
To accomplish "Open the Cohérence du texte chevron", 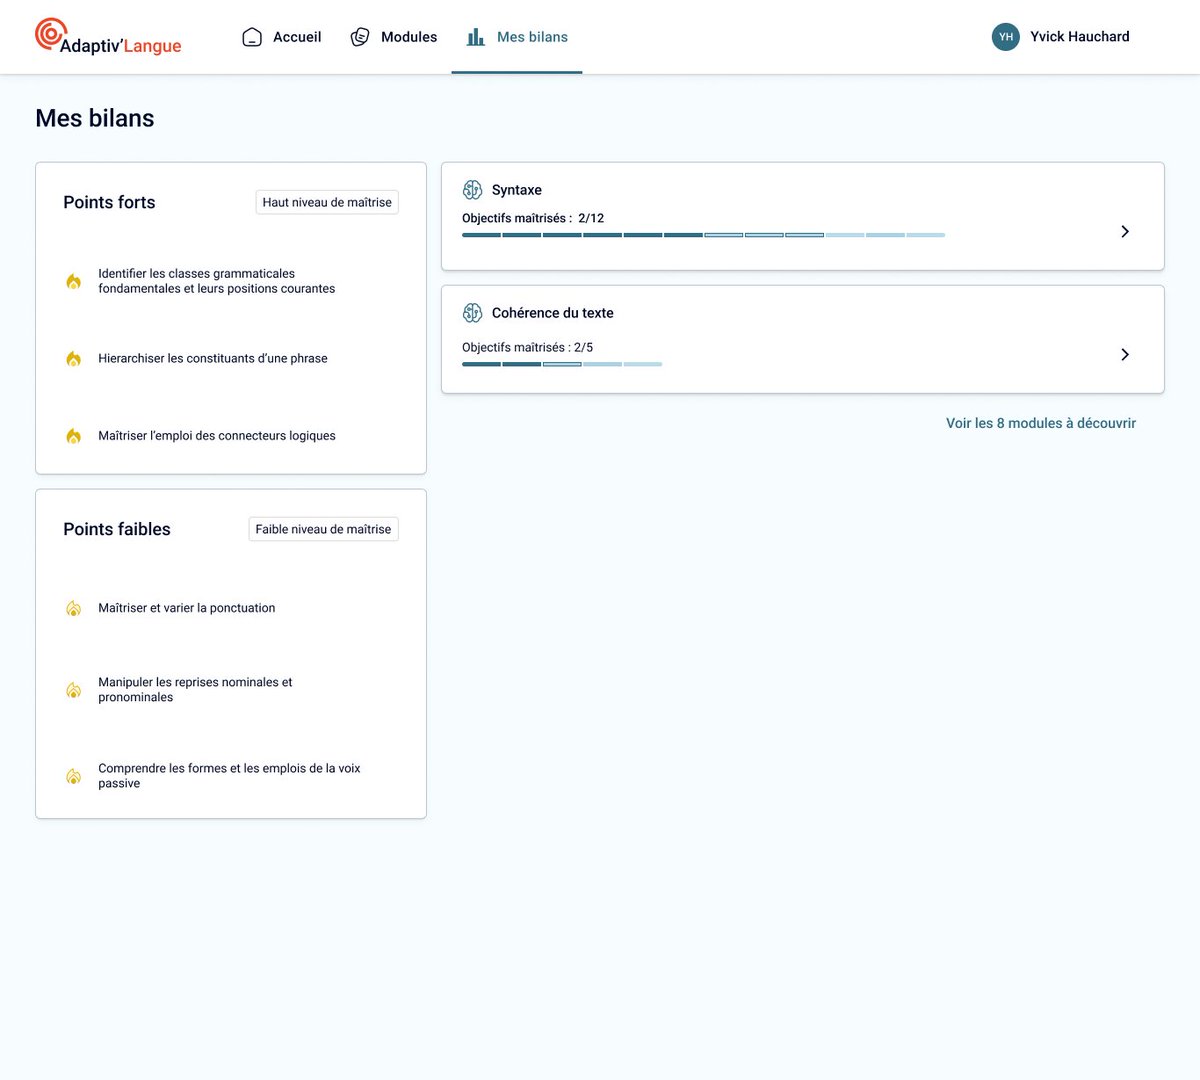I will (1125, 354).
